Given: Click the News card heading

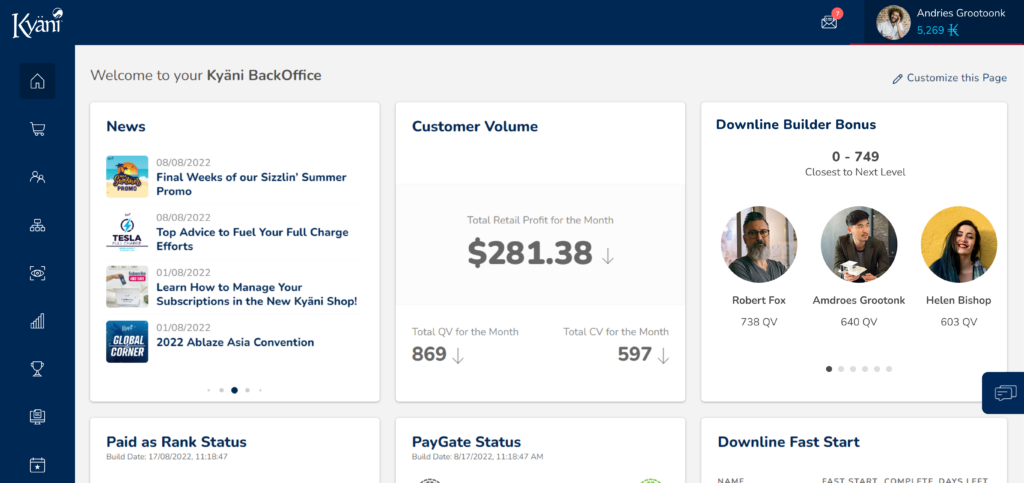Looking at the screenshot, I should (x=126, y=126).
